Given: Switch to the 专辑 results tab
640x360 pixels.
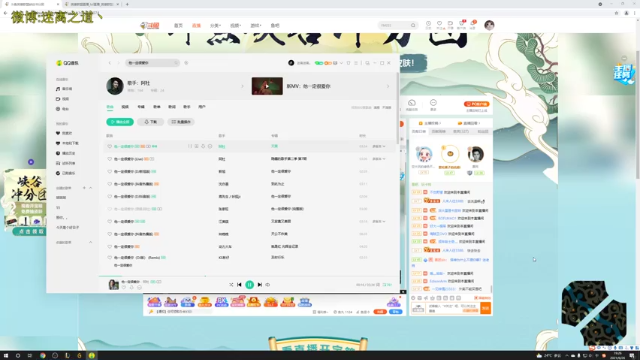Looking at the screenshot, I should pos(141,107).
